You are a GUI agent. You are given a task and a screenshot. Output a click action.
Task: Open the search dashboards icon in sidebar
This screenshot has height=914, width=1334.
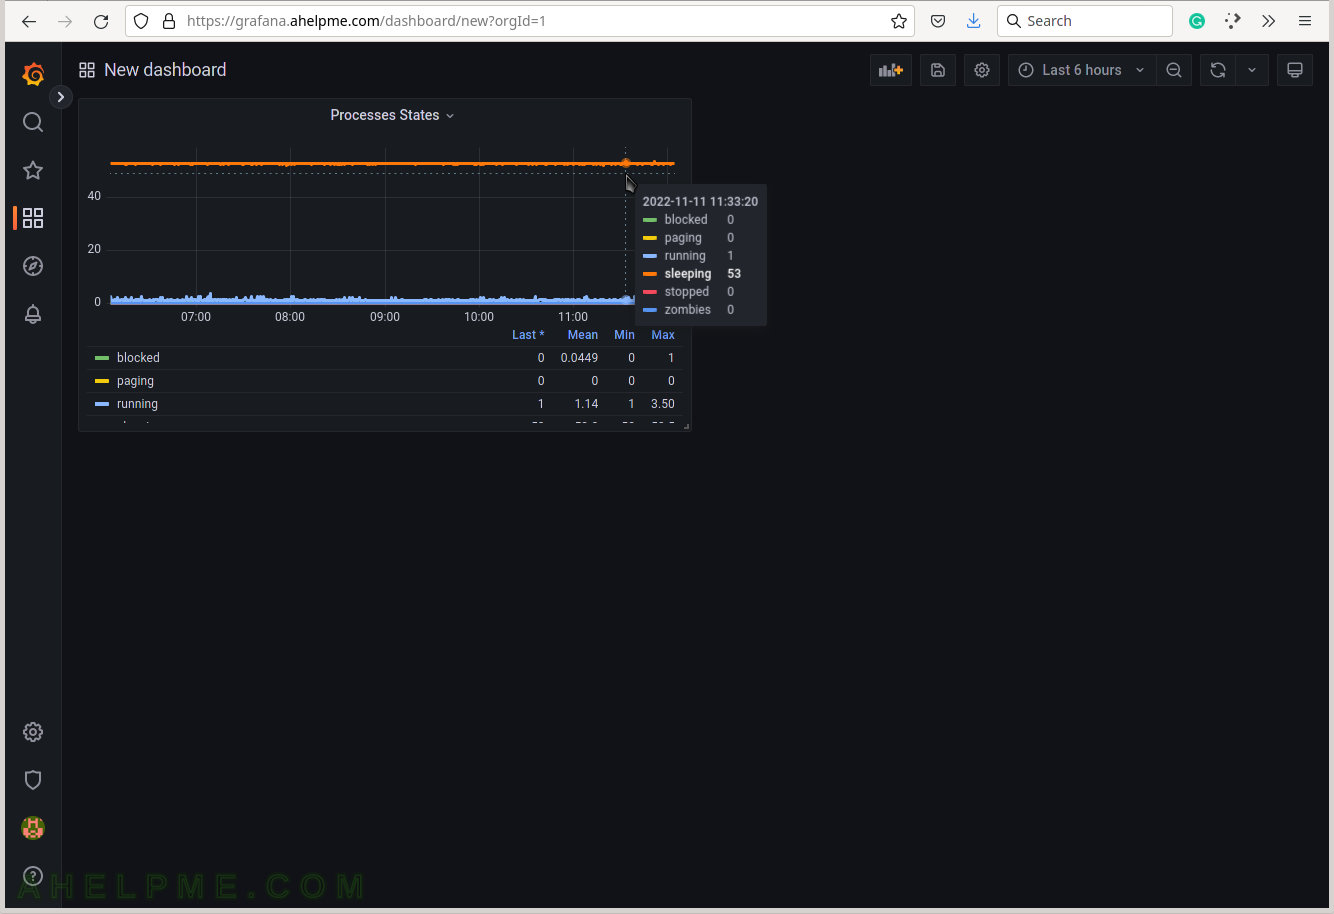tap(33, 122)
